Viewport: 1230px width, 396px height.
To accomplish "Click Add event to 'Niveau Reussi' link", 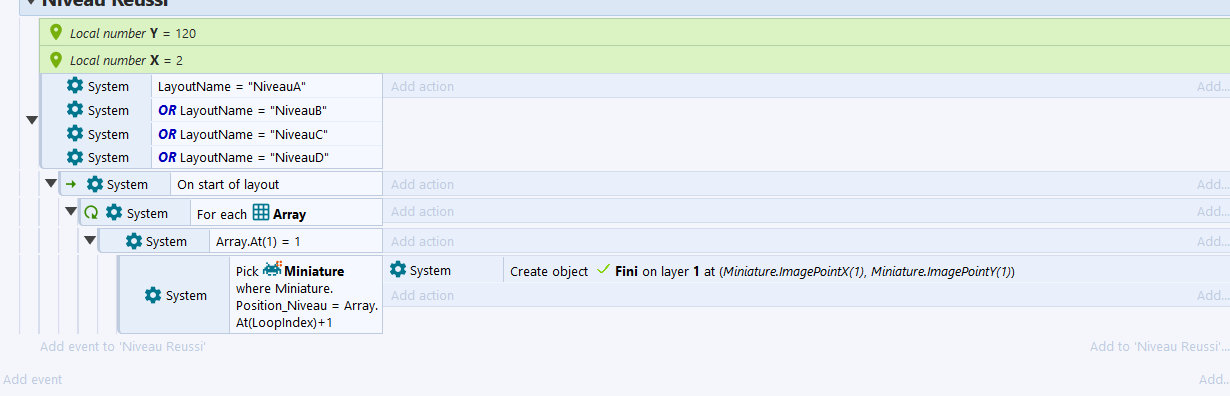I will (123, 346).
